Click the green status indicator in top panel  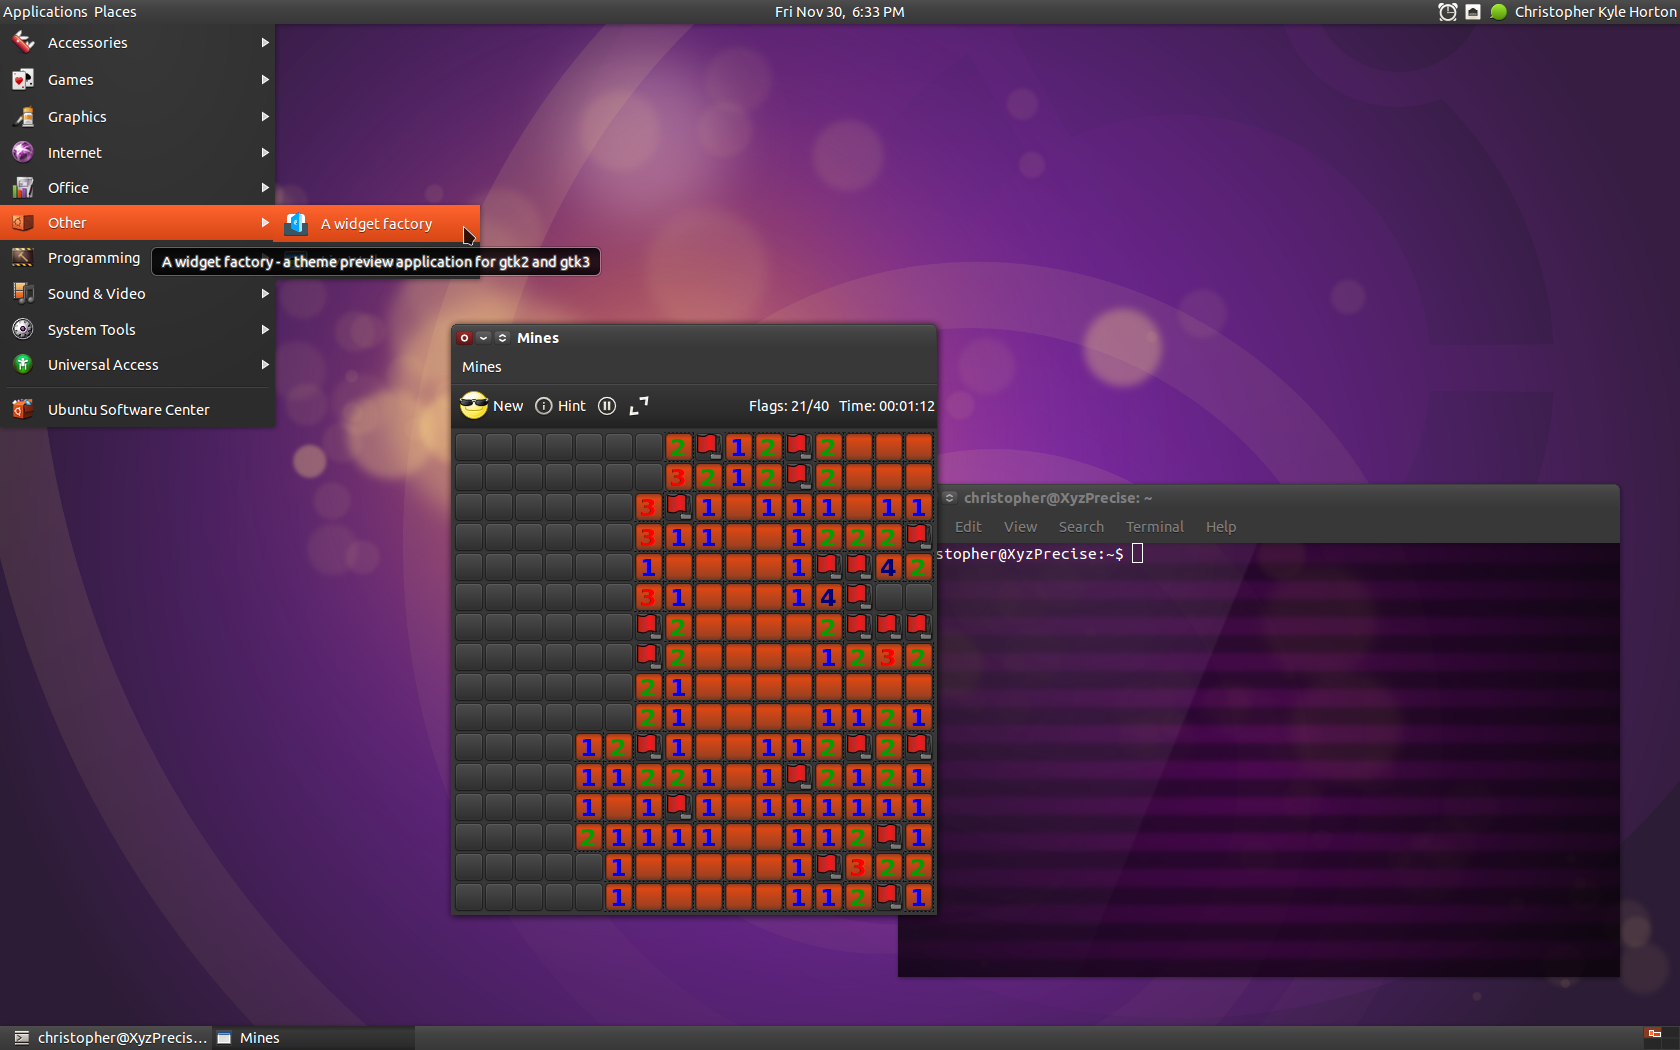tap(1498, 12)
